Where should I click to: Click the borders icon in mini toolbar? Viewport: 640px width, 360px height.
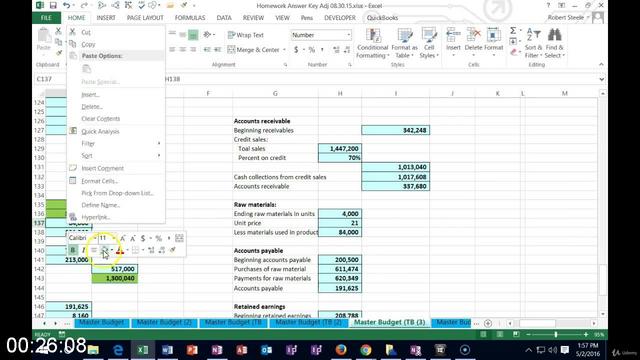pos(136,250)
